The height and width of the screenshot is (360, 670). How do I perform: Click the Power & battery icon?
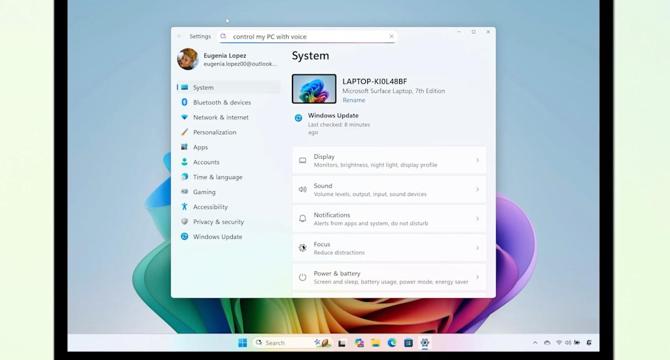click(303, 277)
